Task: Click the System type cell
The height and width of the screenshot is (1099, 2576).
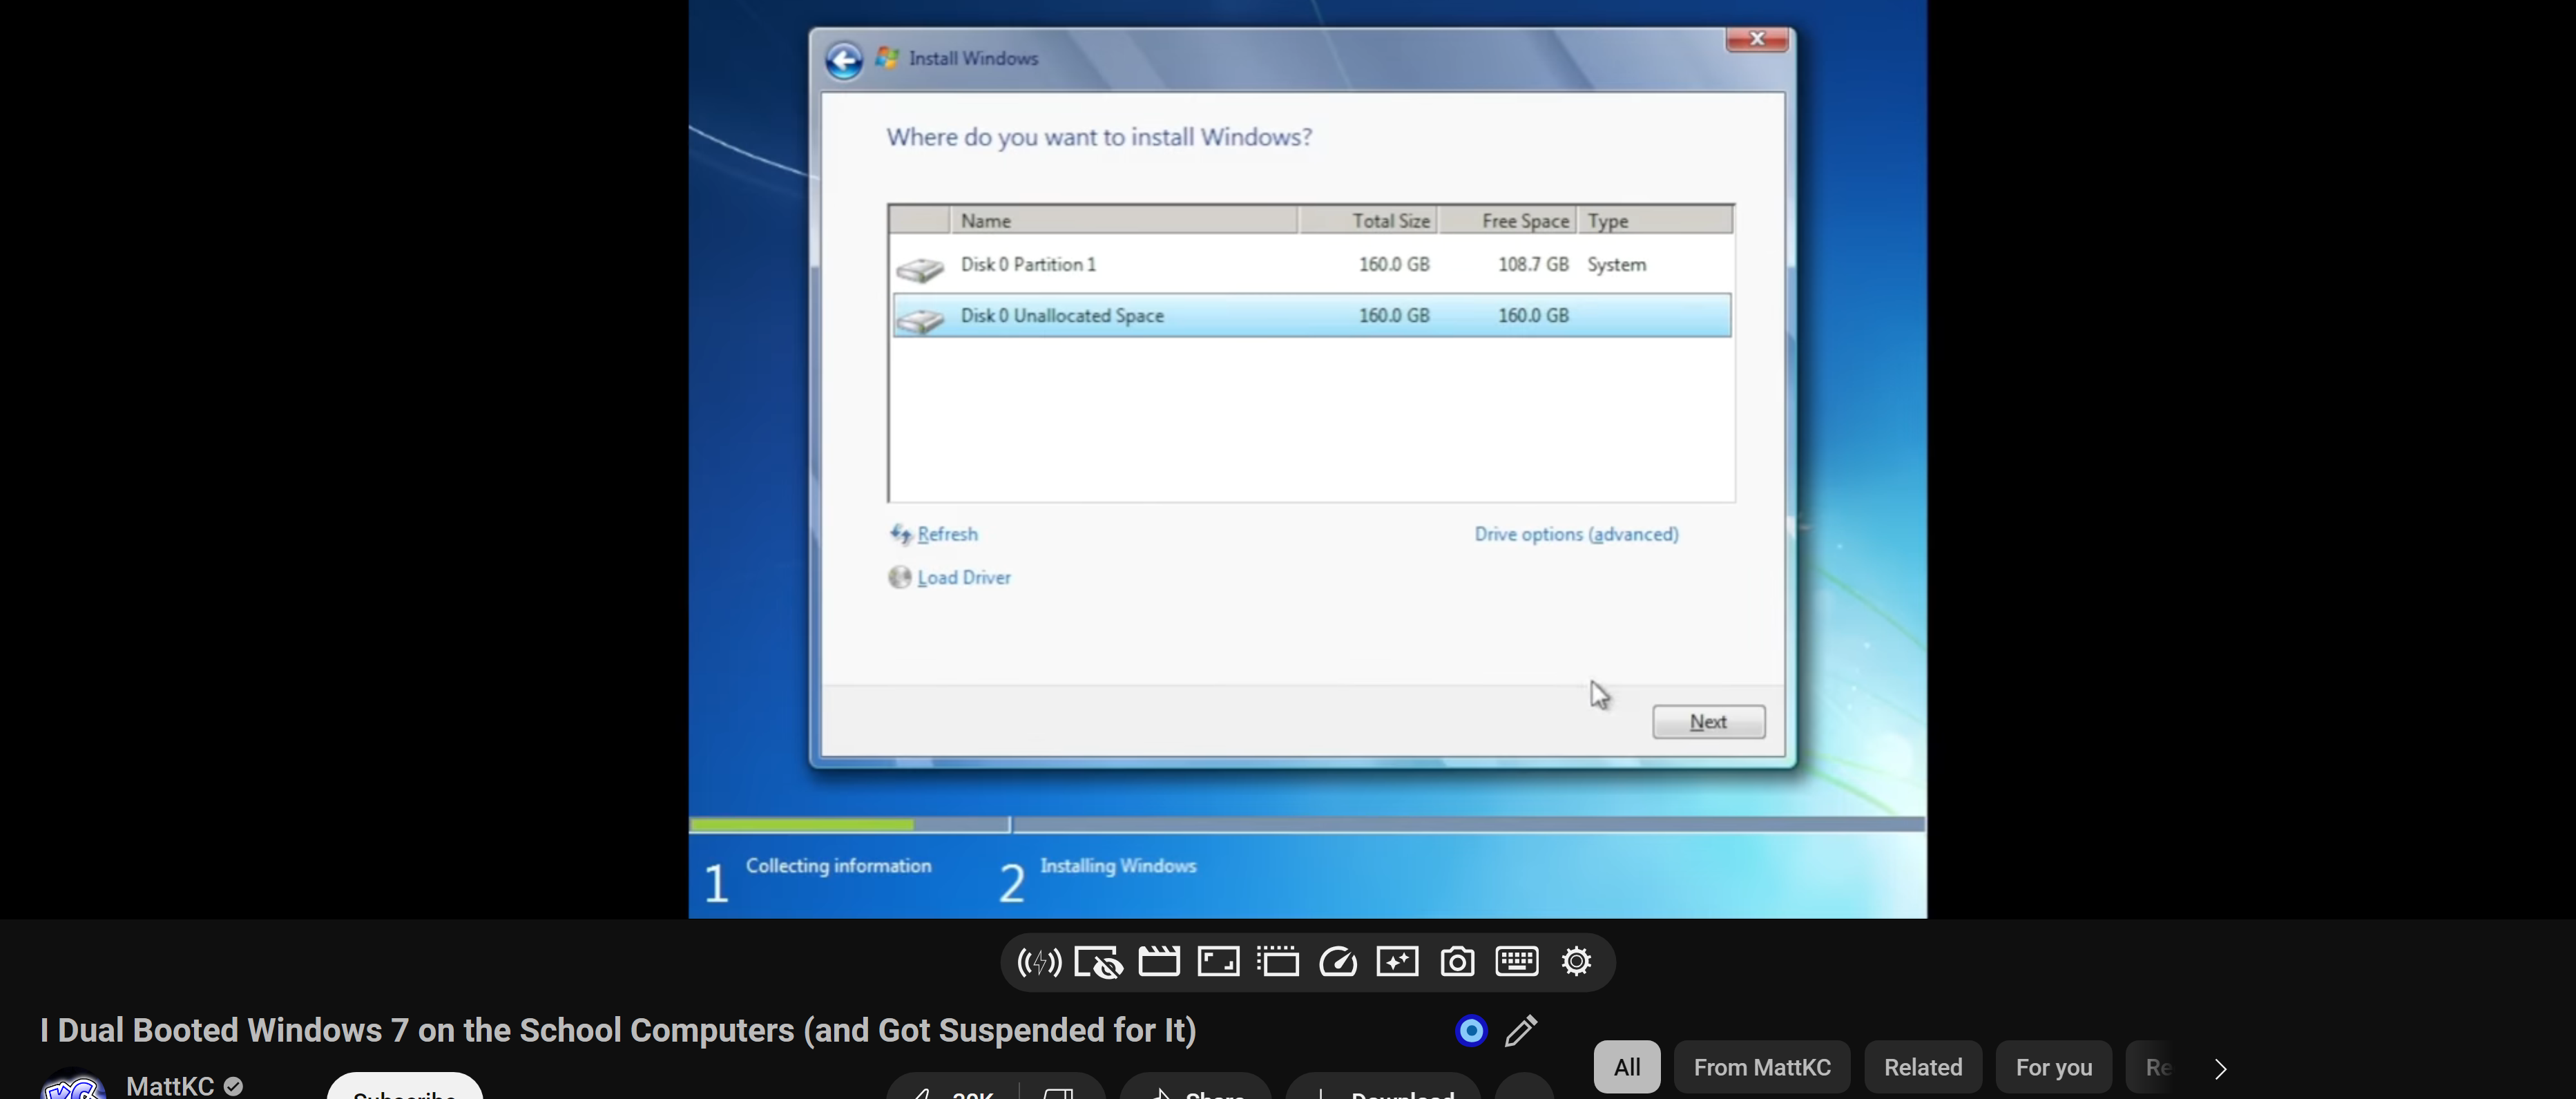Action: point(1617,264)
